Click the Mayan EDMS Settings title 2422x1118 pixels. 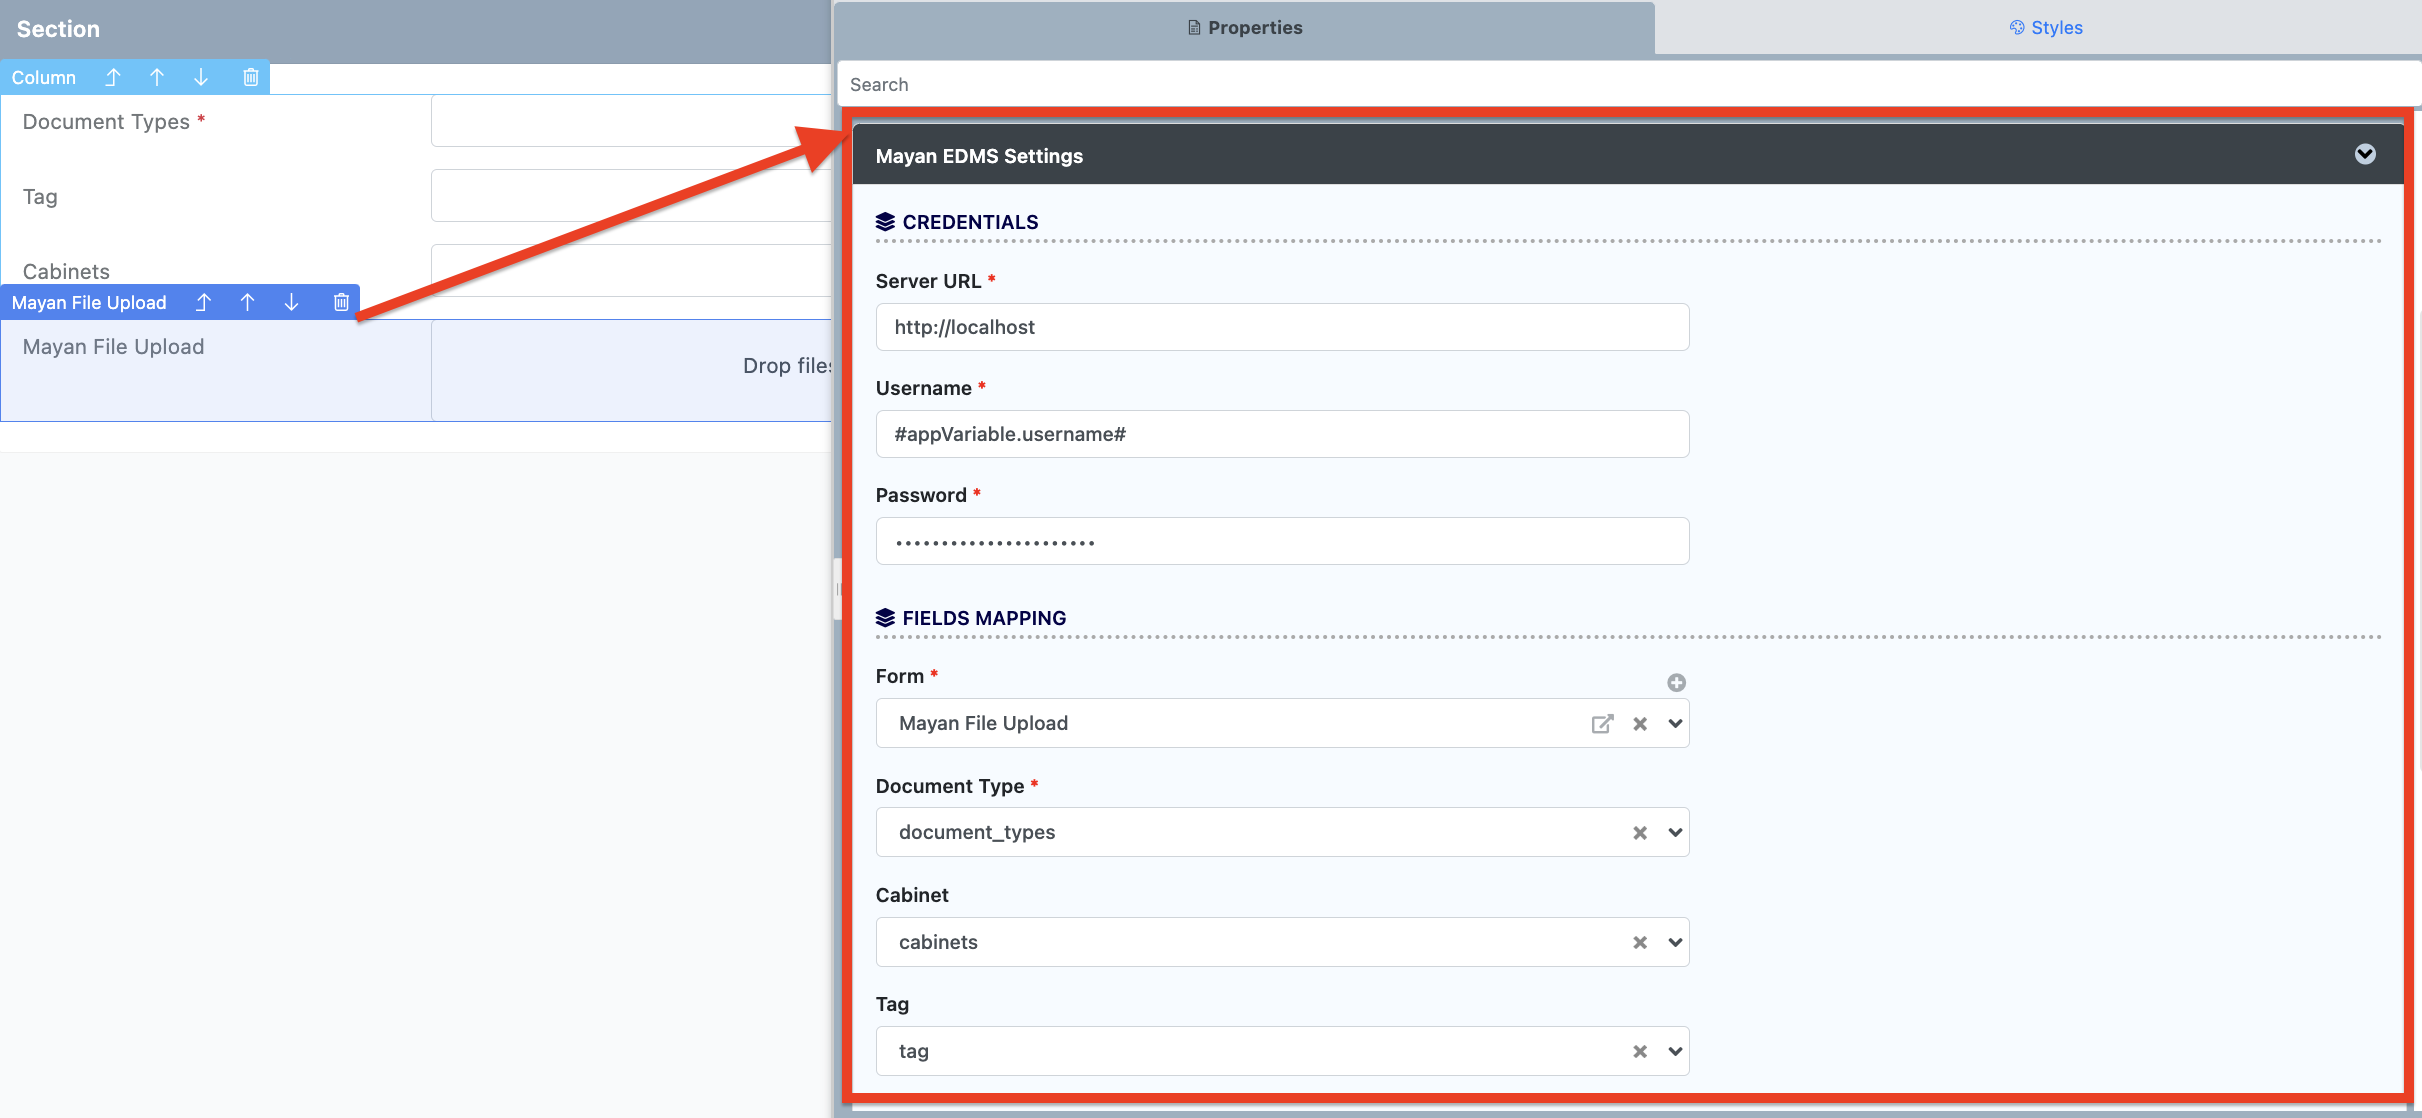coord(979,156)
